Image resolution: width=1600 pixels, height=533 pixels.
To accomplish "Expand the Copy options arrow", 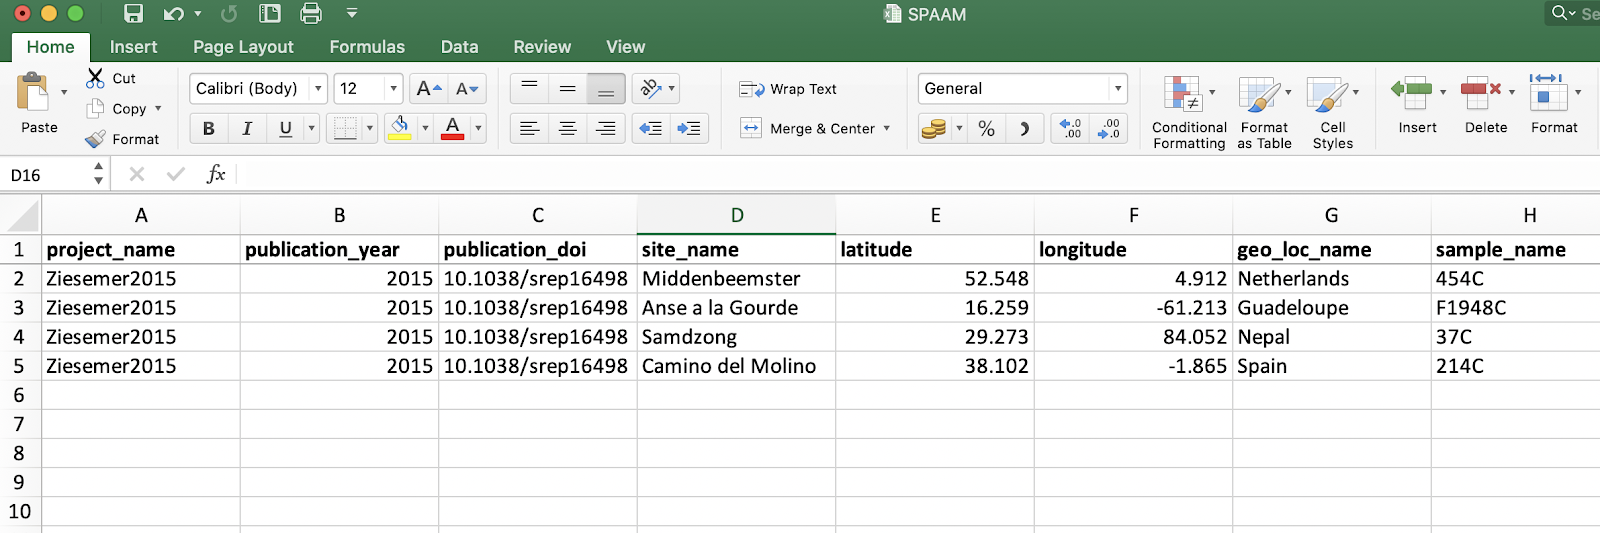I will click(x=158, y=108).
